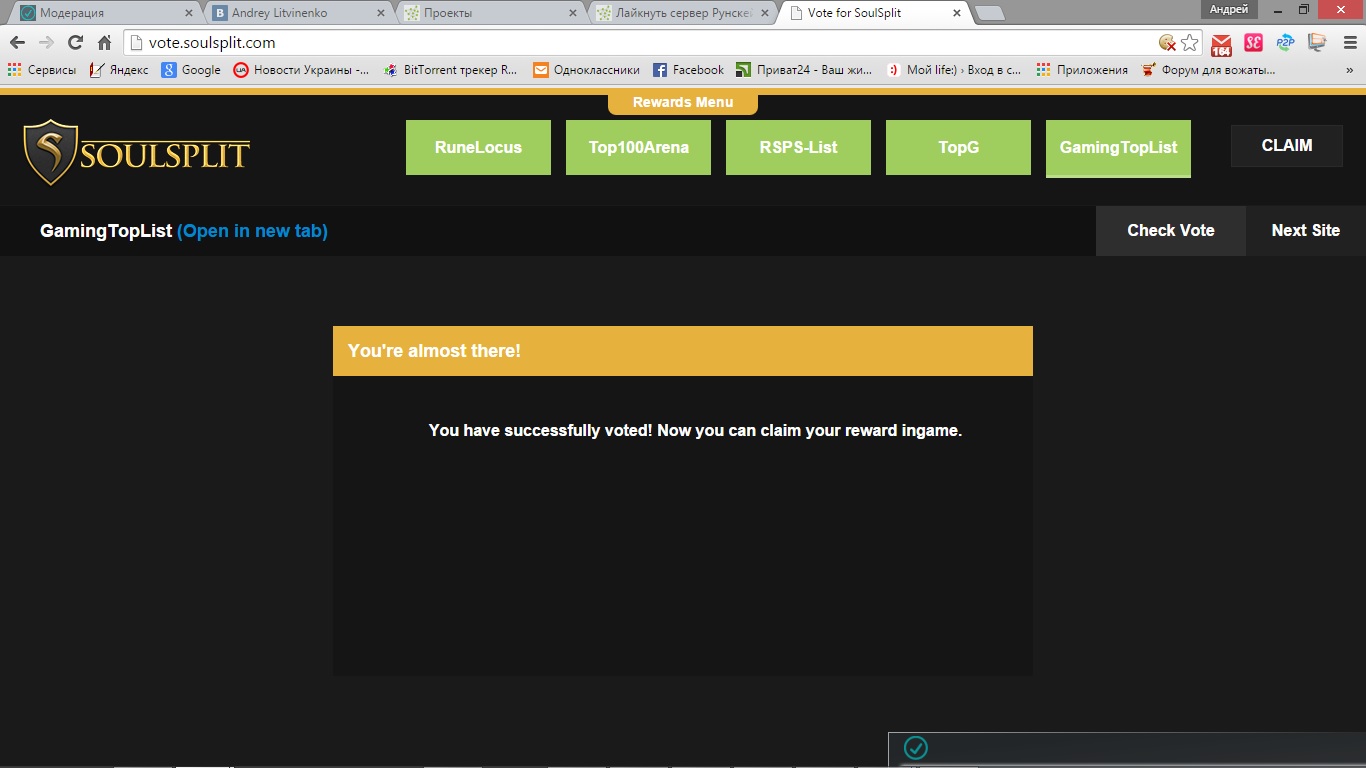Image resolution: width=1366 pixels, height=768 pixels.
Task: Select the RuneLocus voting site
Action: (x=478, y=147)
